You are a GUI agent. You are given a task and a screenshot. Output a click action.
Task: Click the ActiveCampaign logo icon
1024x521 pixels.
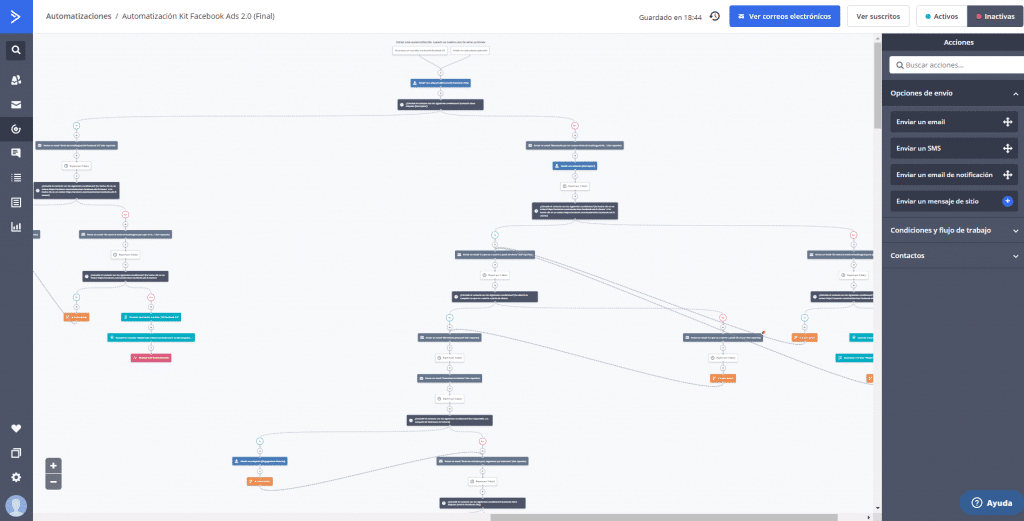coord(16,16)
